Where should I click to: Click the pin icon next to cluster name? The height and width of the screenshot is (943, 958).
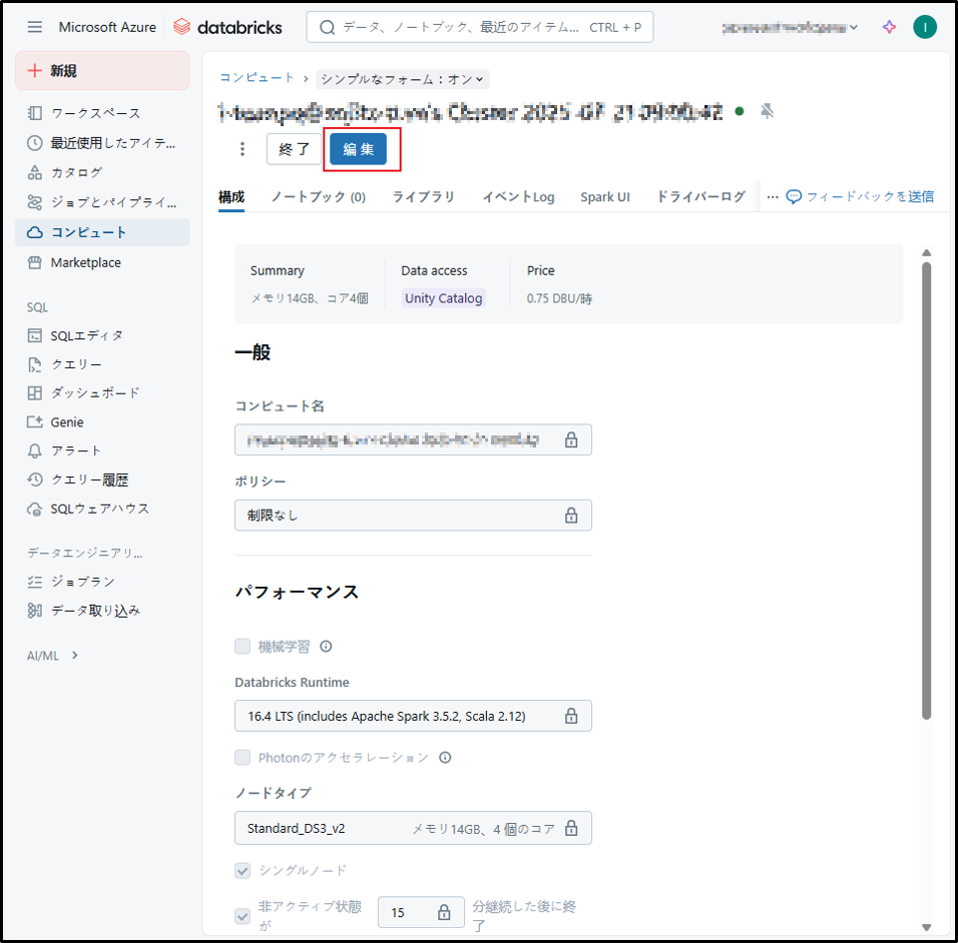coord(767,111)
